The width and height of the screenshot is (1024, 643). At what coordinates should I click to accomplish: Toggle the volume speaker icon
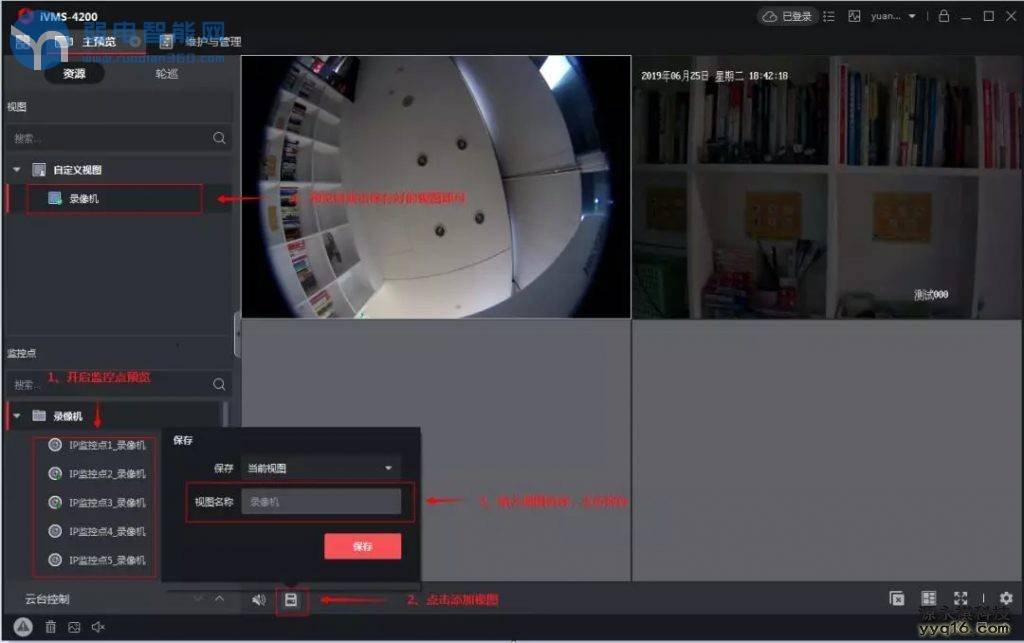click(259, 600)
